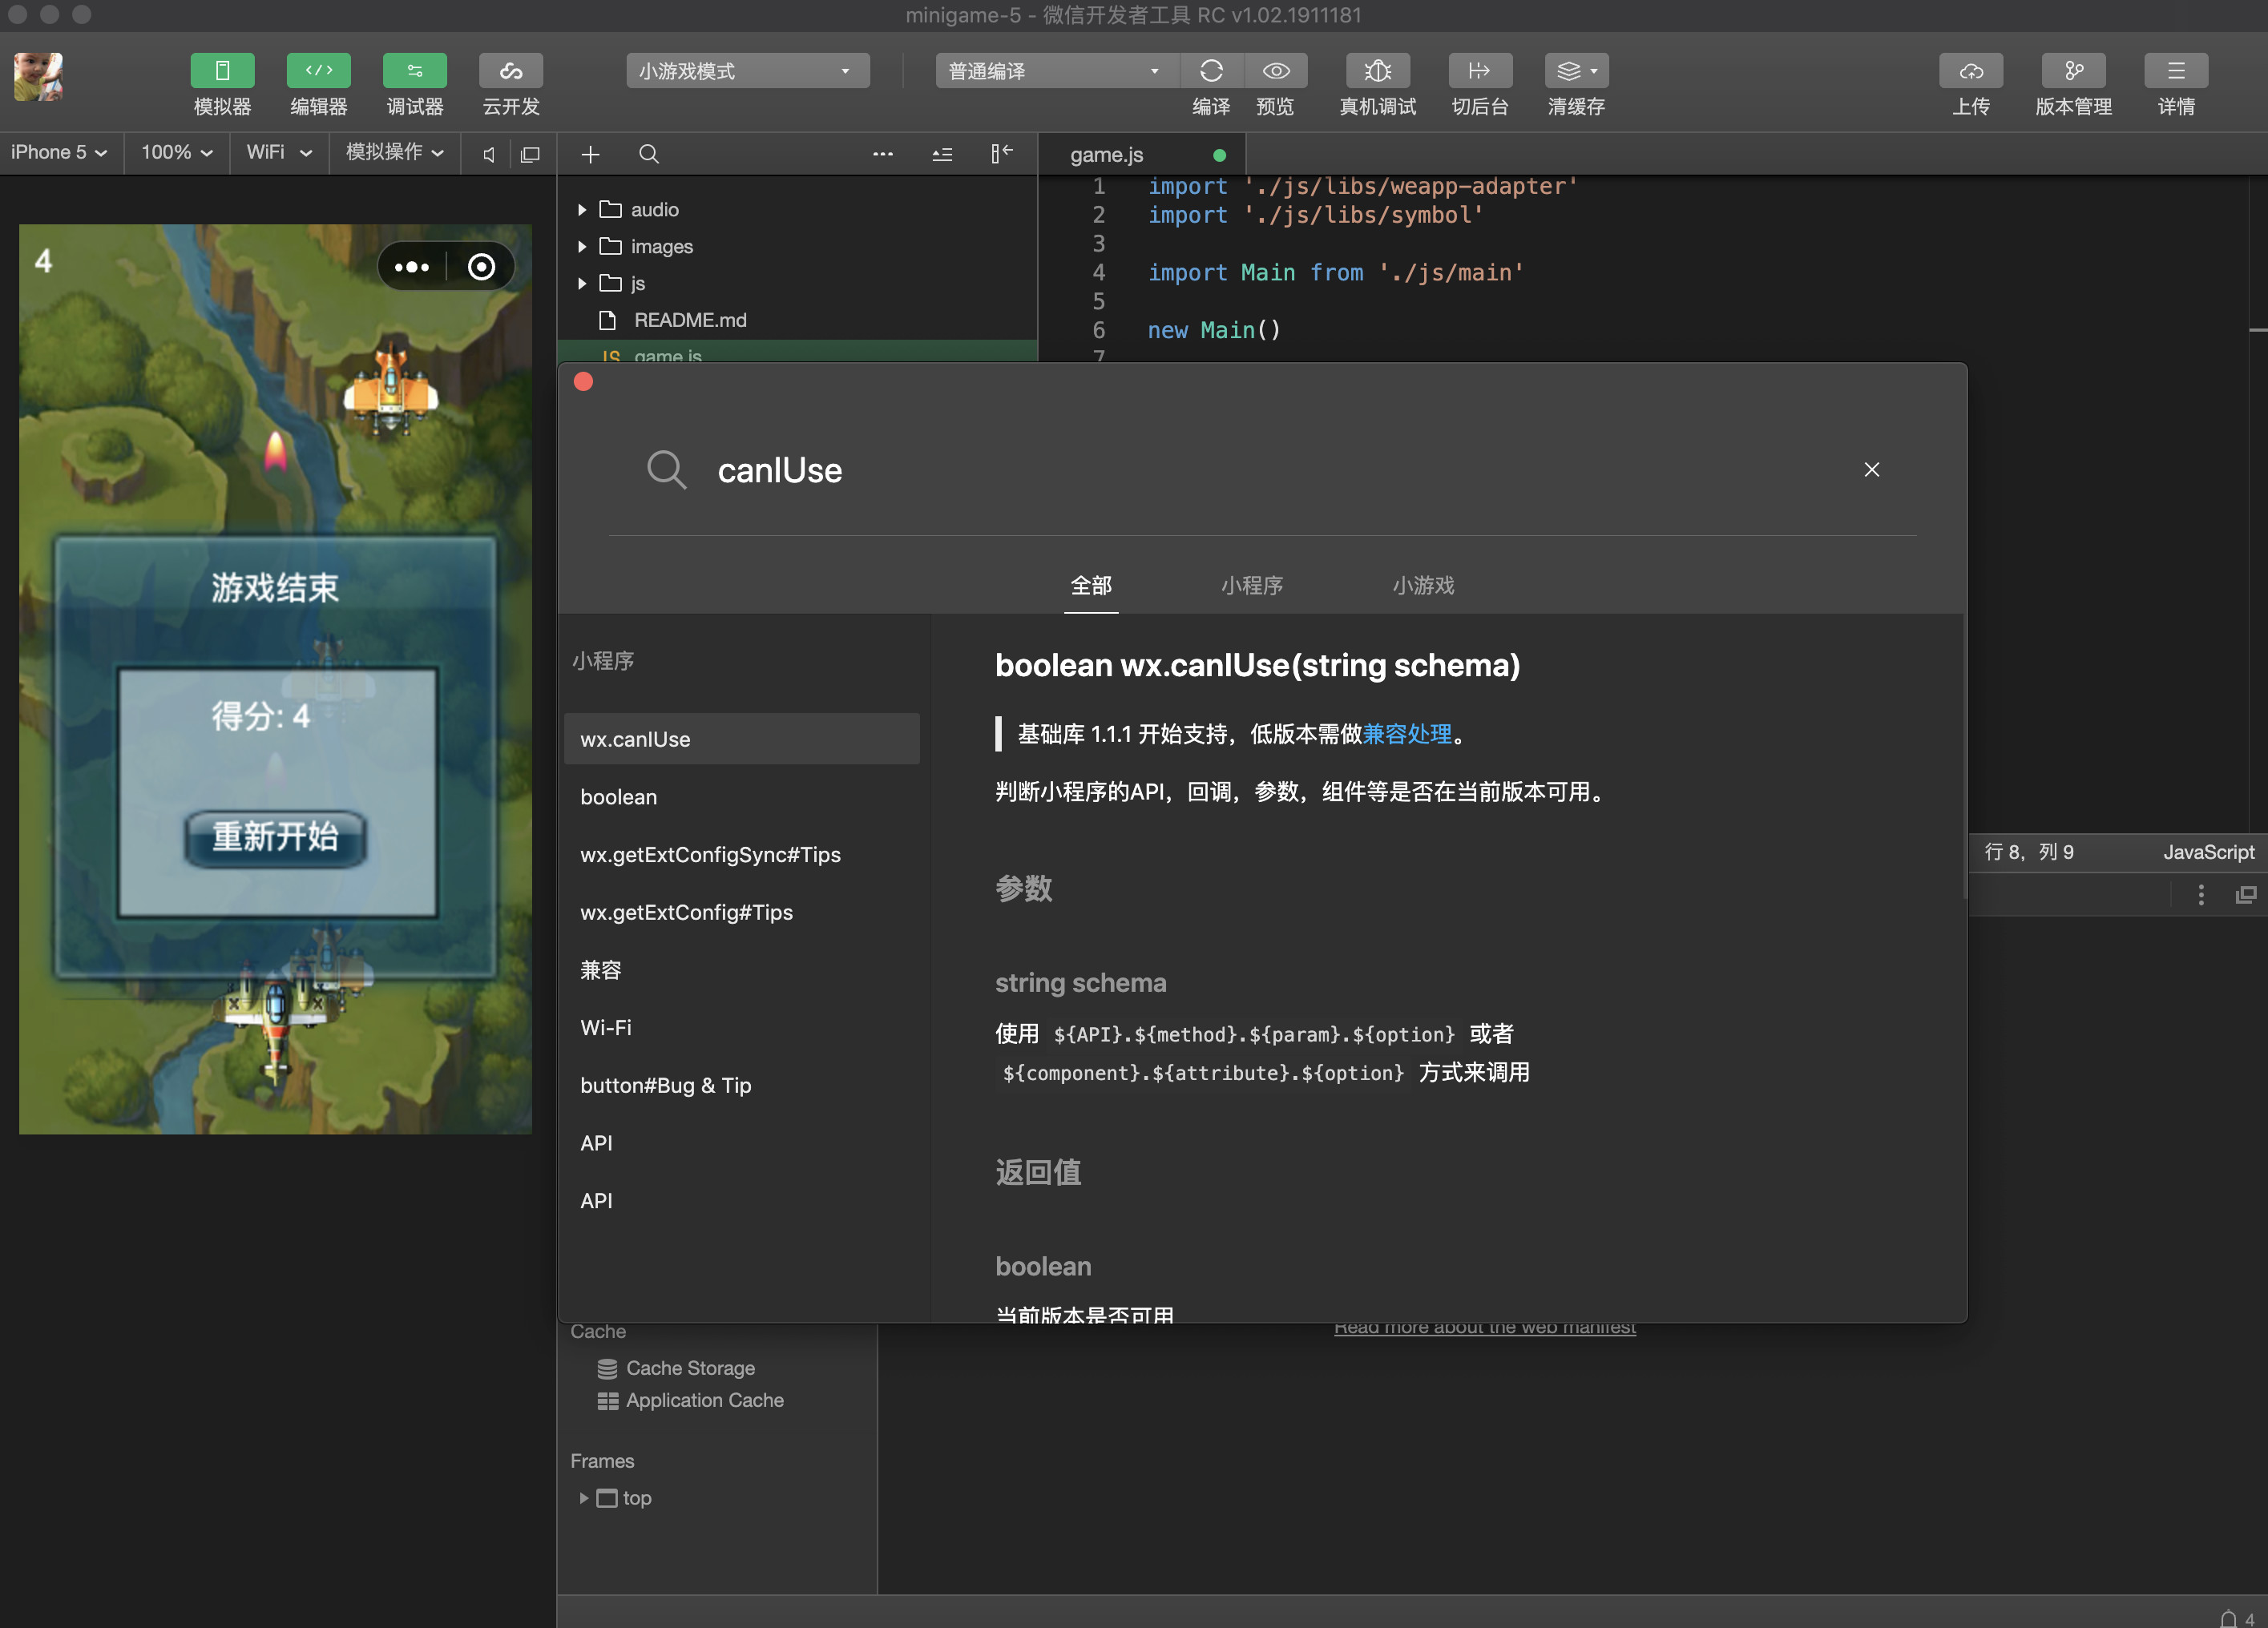
Task: Select the boolean search result
Action: (742, 797)
